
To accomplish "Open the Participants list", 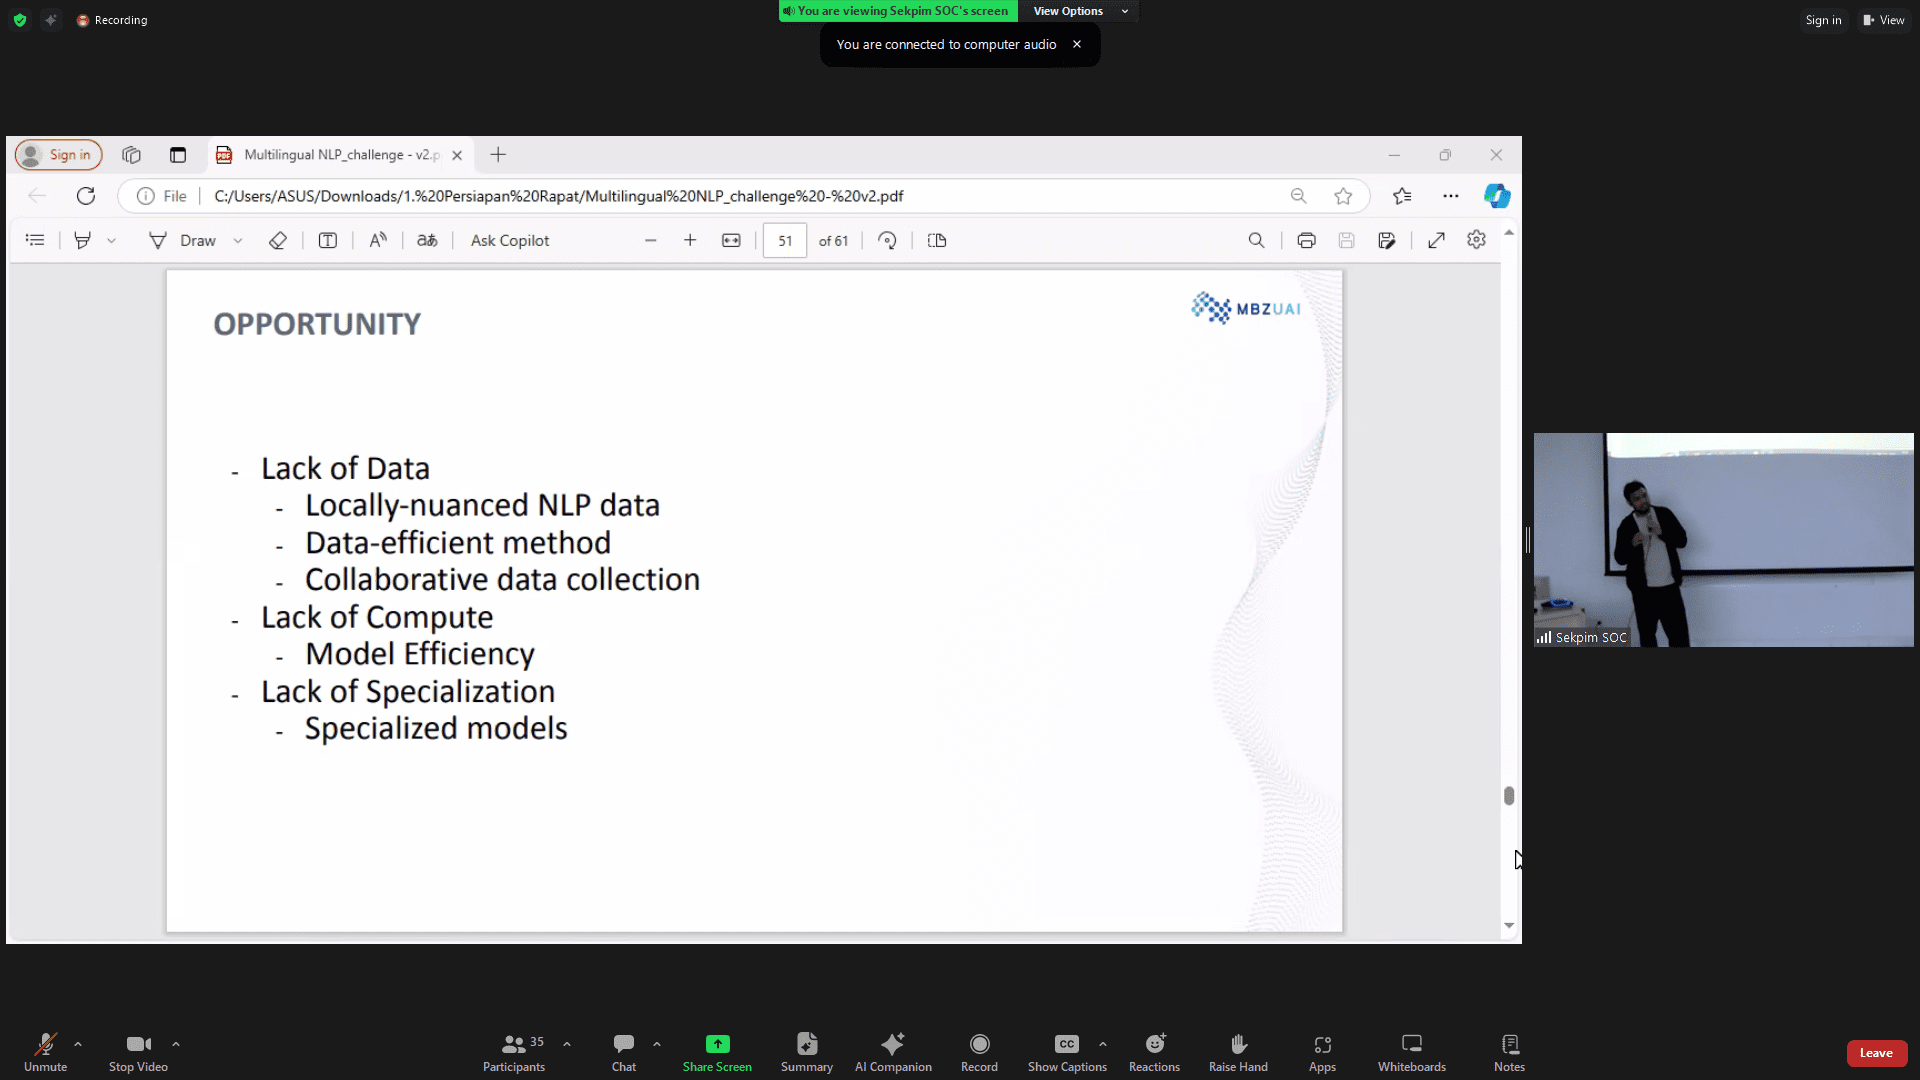I will point(514,1052).
